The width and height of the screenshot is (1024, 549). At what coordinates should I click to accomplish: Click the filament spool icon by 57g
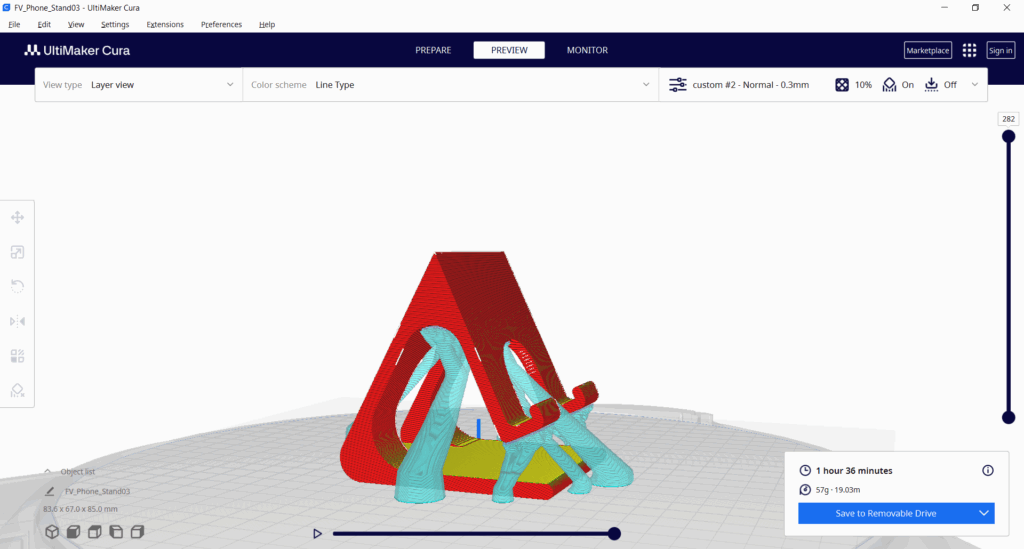point(805,490)
